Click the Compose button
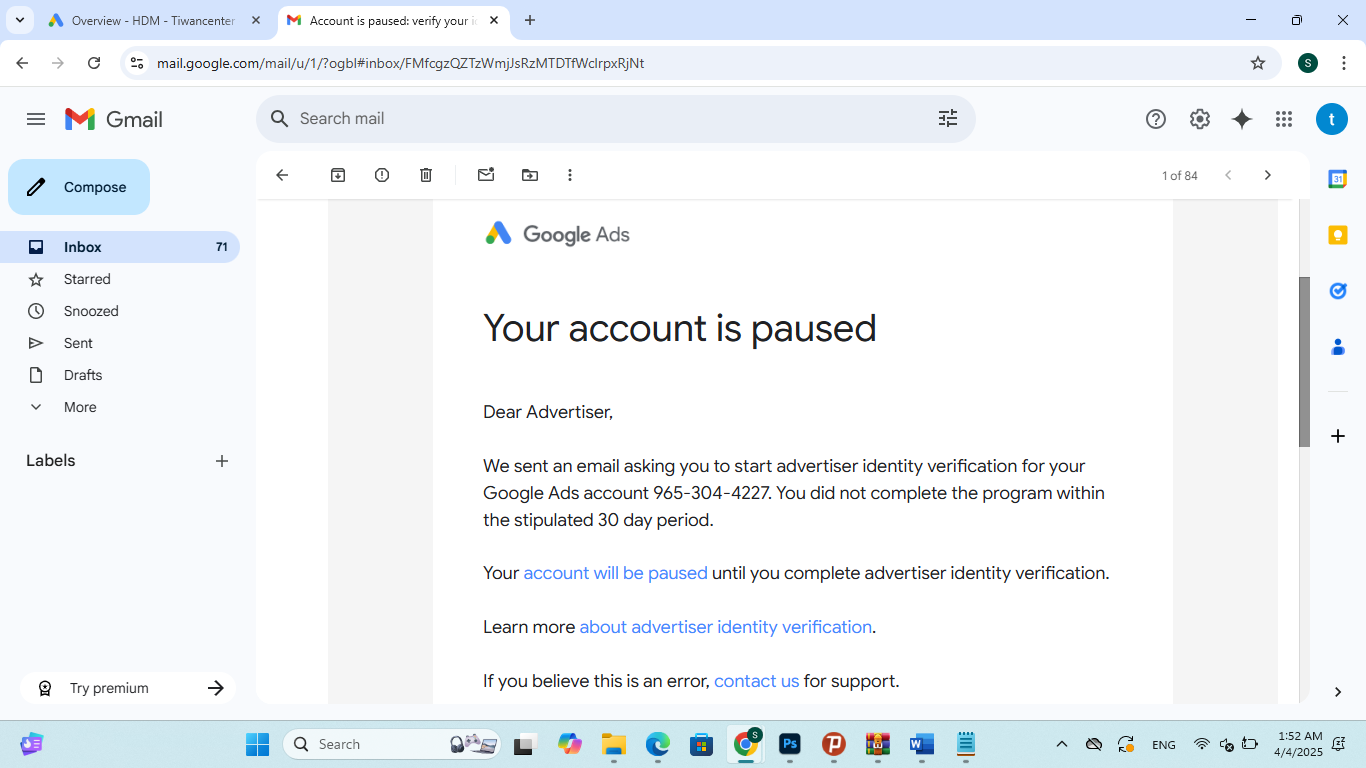This screenshot has width=1366, height=768. [79, 187]
